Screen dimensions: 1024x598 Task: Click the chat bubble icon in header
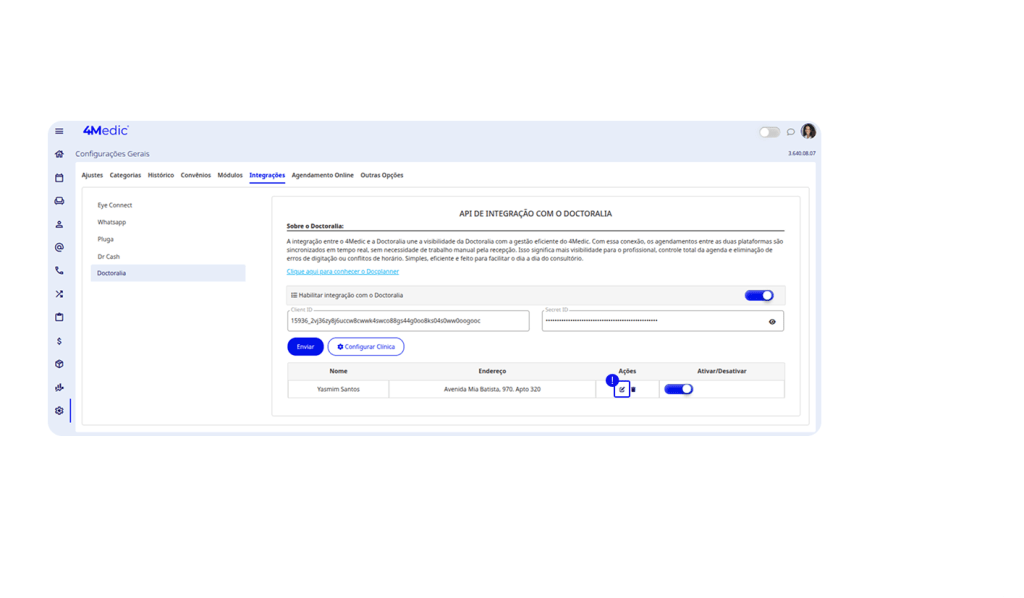[790, 132]
